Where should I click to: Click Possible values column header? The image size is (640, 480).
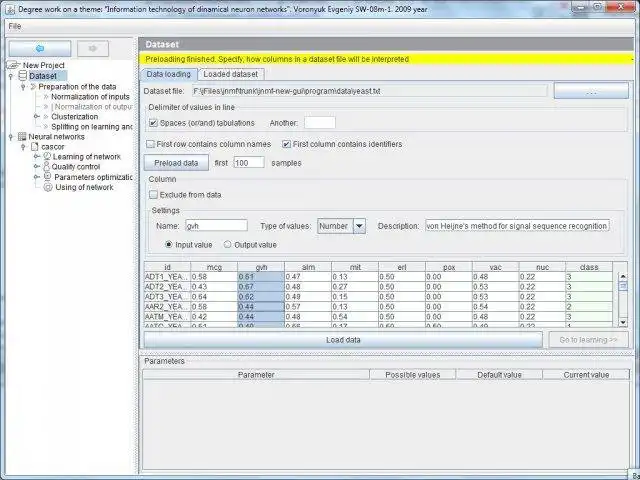(x=413, y=375)
